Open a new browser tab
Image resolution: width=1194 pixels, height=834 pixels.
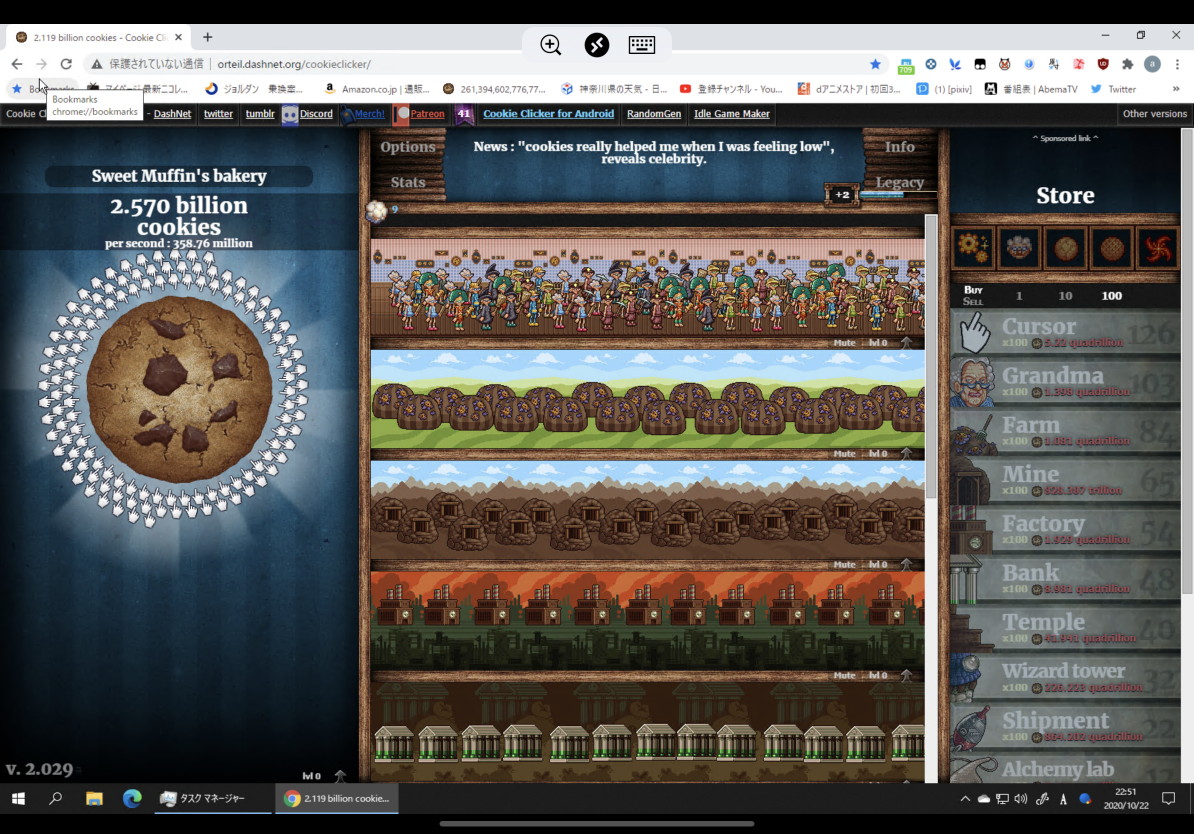pos(207,37)
